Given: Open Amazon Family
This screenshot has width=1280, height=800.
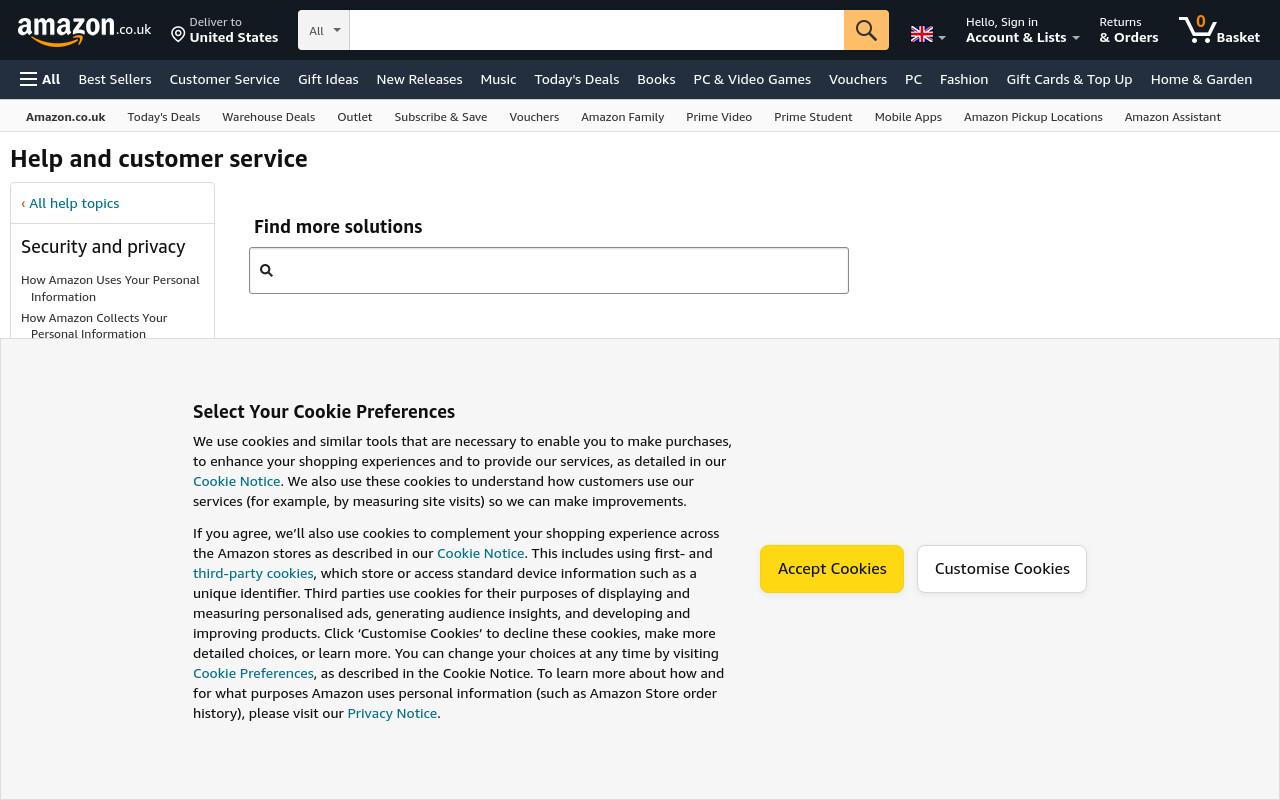Looking at the screenshot, I should [622, 117].
